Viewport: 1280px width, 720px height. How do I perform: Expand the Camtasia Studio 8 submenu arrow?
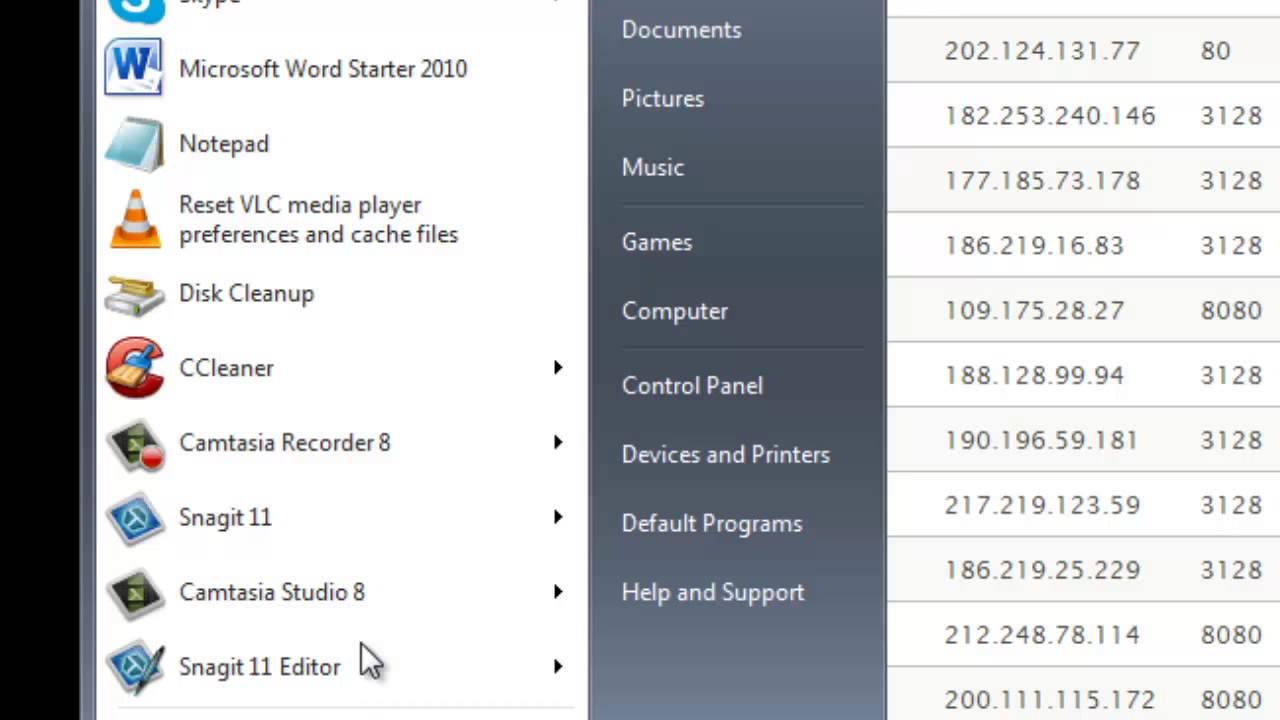(x=558, y=592)
